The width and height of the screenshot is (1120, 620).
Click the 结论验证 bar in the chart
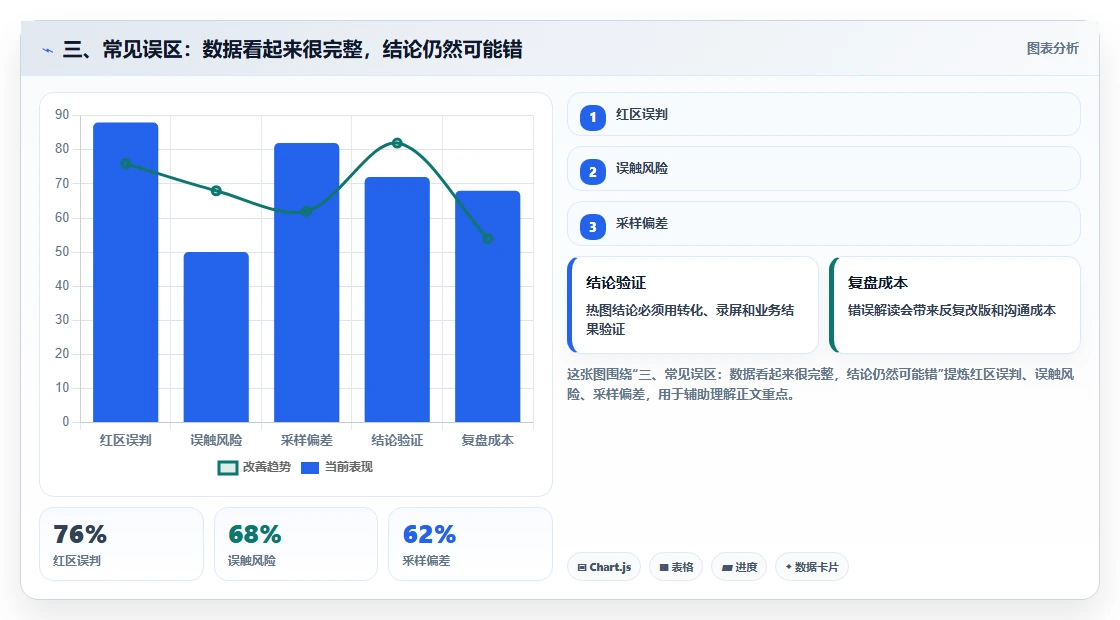coord(397,299)
